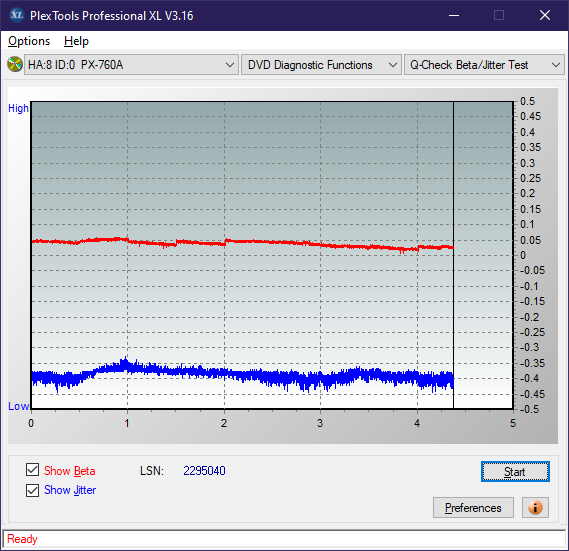Viewport: 569px width, 551px height.
Task: Toggle the Show Beta checkbox
Action: click(32, 469)
